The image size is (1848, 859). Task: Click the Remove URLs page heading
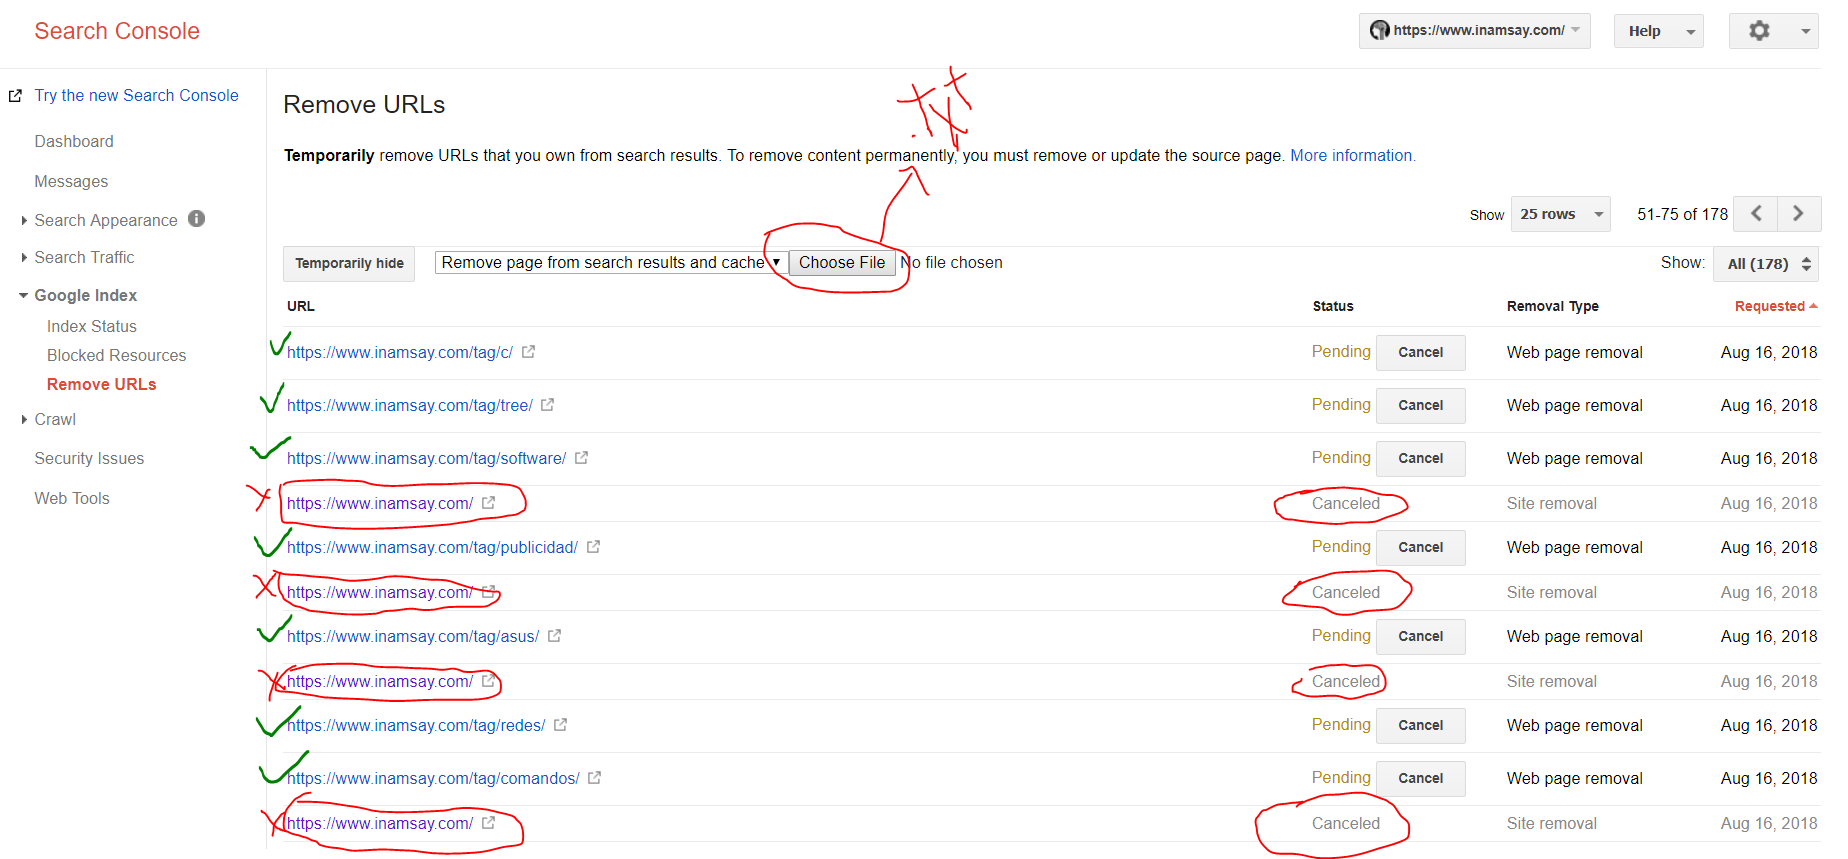click(x=364, y=105)
